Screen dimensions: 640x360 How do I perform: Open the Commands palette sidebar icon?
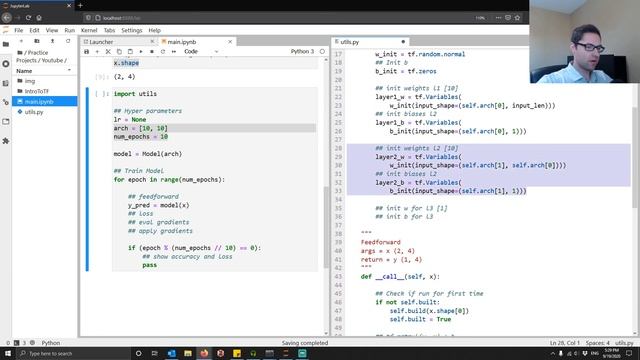(x=6, y=83)
